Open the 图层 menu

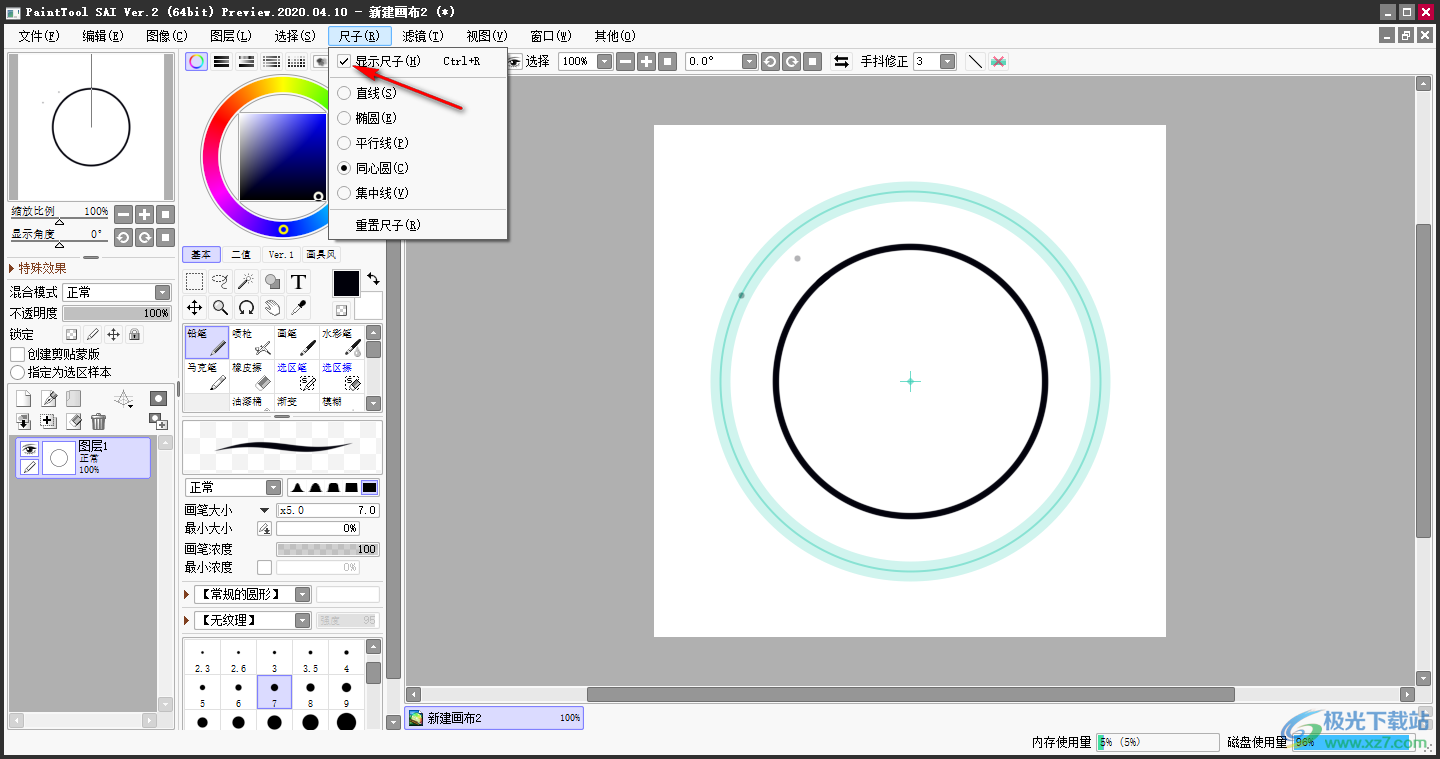(231, 36)
